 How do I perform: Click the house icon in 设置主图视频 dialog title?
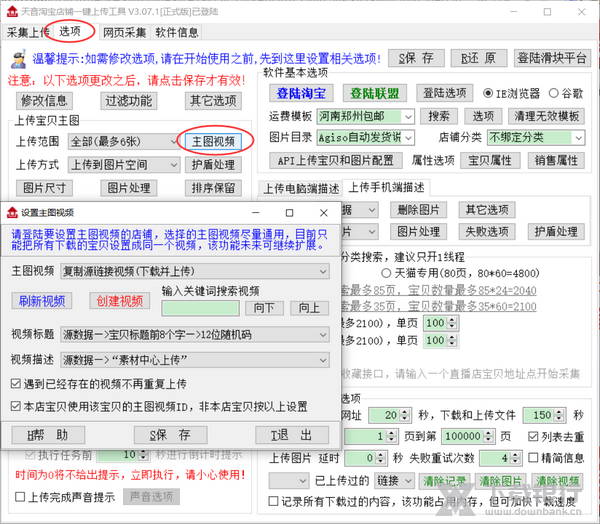point(12,212)
